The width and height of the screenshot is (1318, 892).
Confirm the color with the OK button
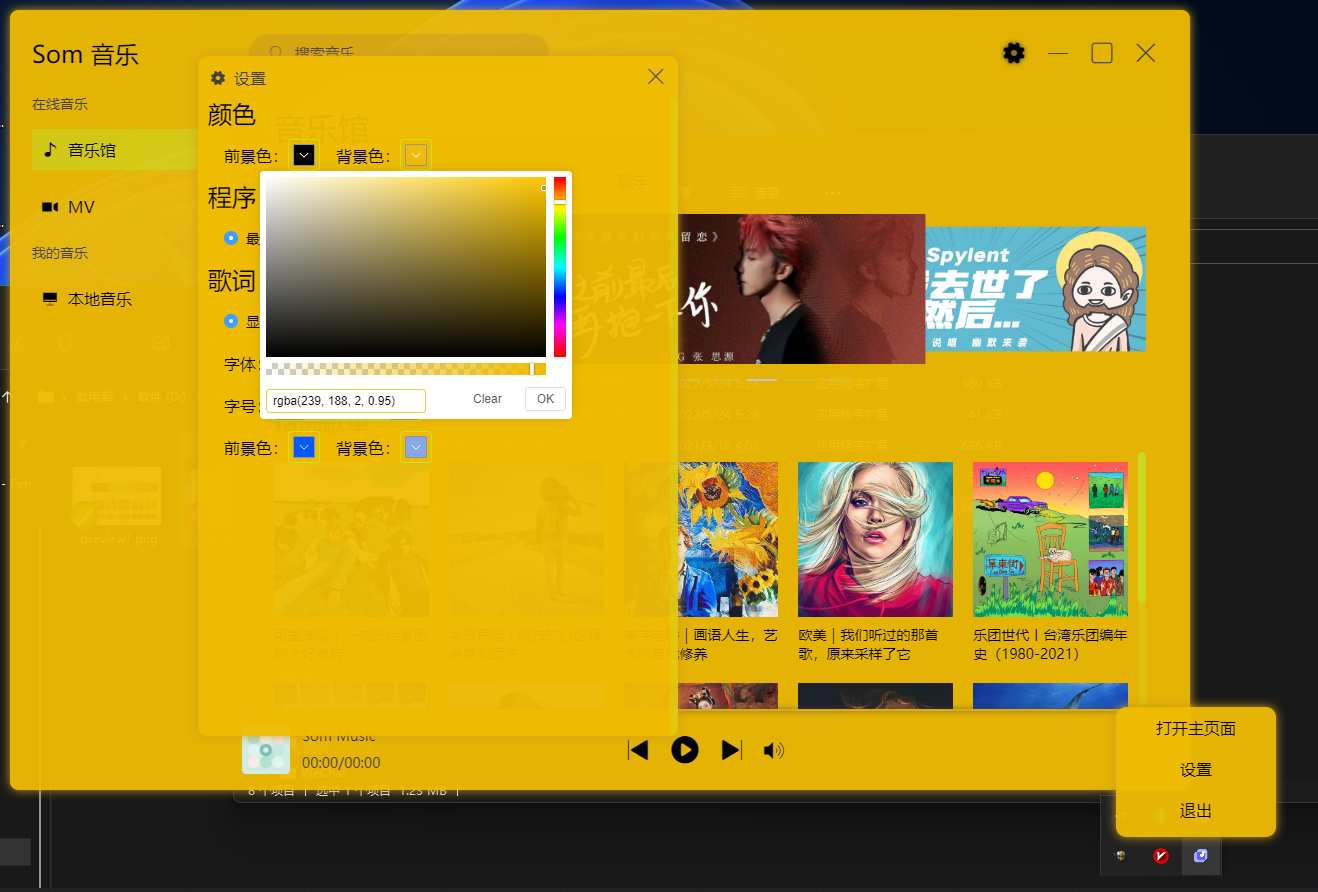(x=545, y=399)
